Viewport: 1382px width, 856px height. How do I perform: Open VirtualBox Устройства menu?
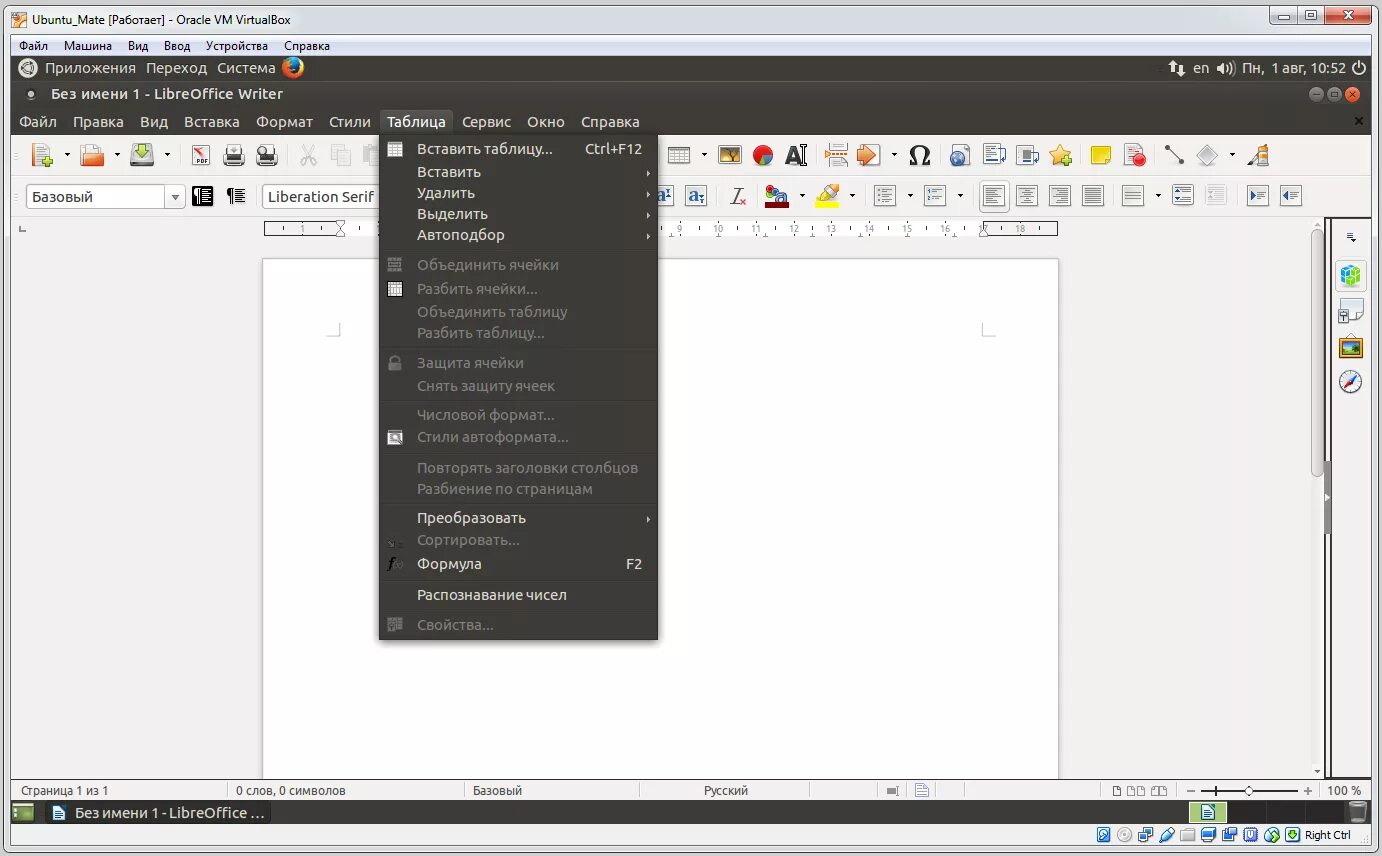tap(237, 46)
